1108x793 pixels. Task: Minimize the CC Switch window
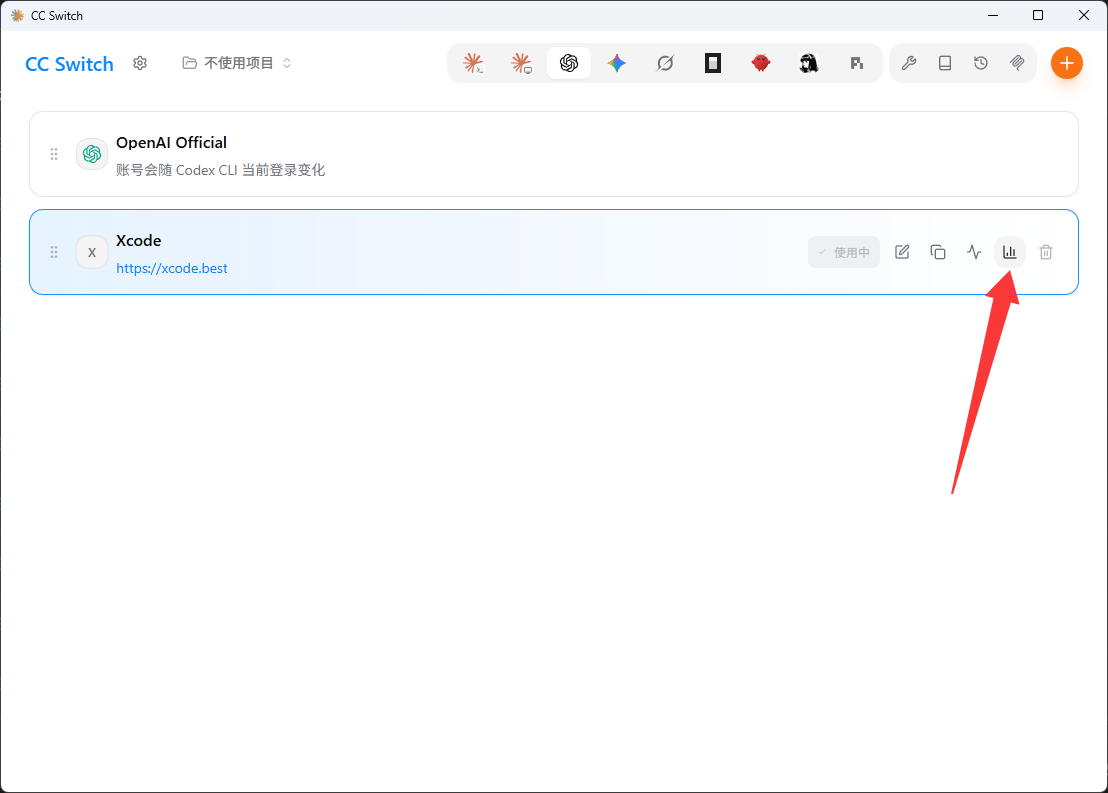[993, 16]
